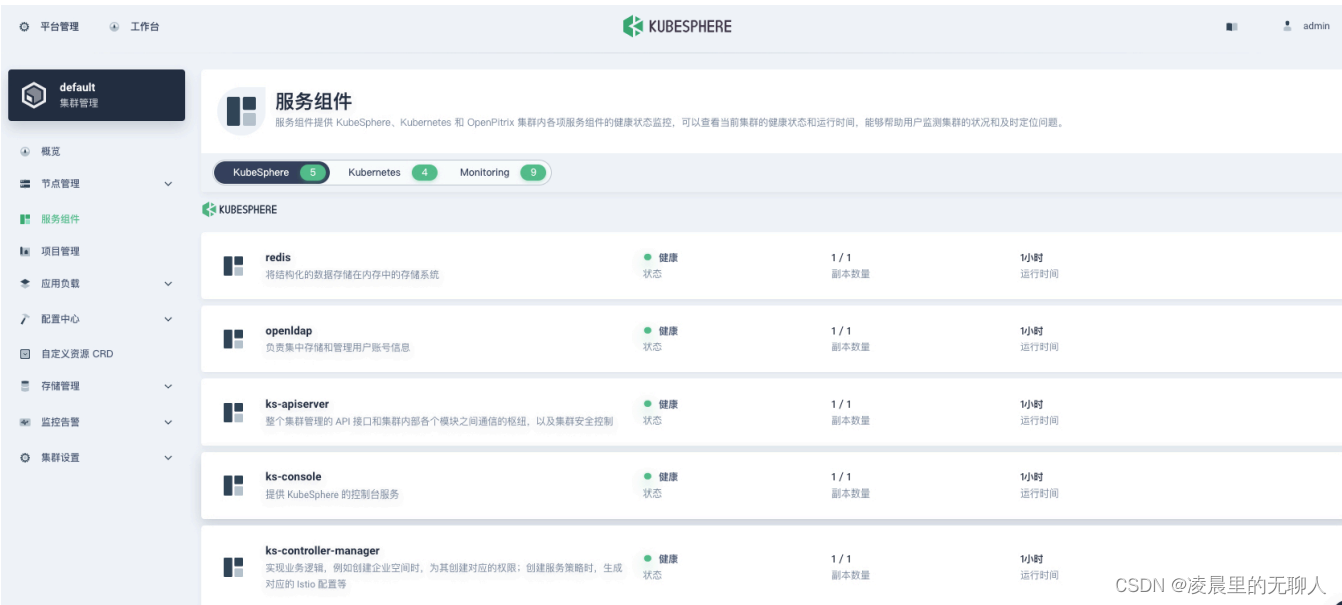Viewport: 1342px width, 605px height.
Task: Click the redis component icon
Action: 233,266
